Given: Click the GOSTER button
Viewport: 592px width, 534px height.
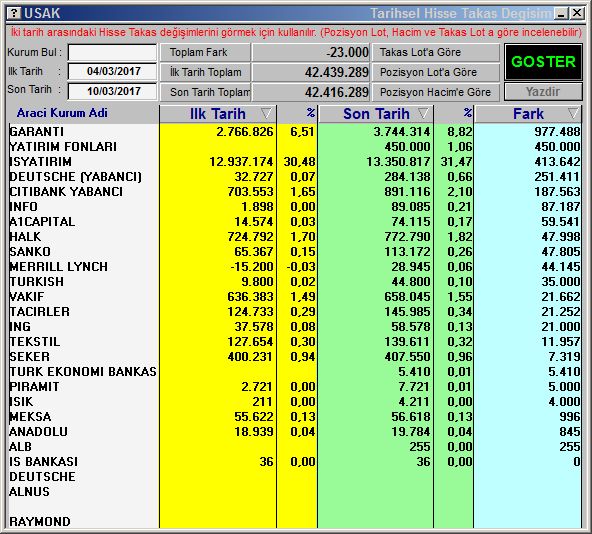Looking at the screenshot, I should click(x=543, y=62).
